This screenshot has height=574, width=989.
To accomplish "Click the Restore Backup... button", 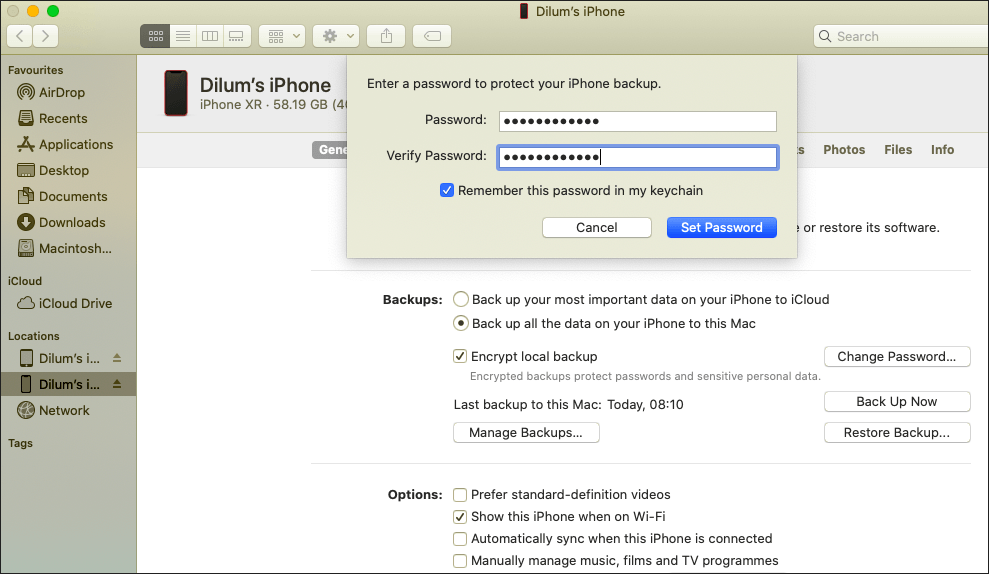I will click(x=897, y=433).
